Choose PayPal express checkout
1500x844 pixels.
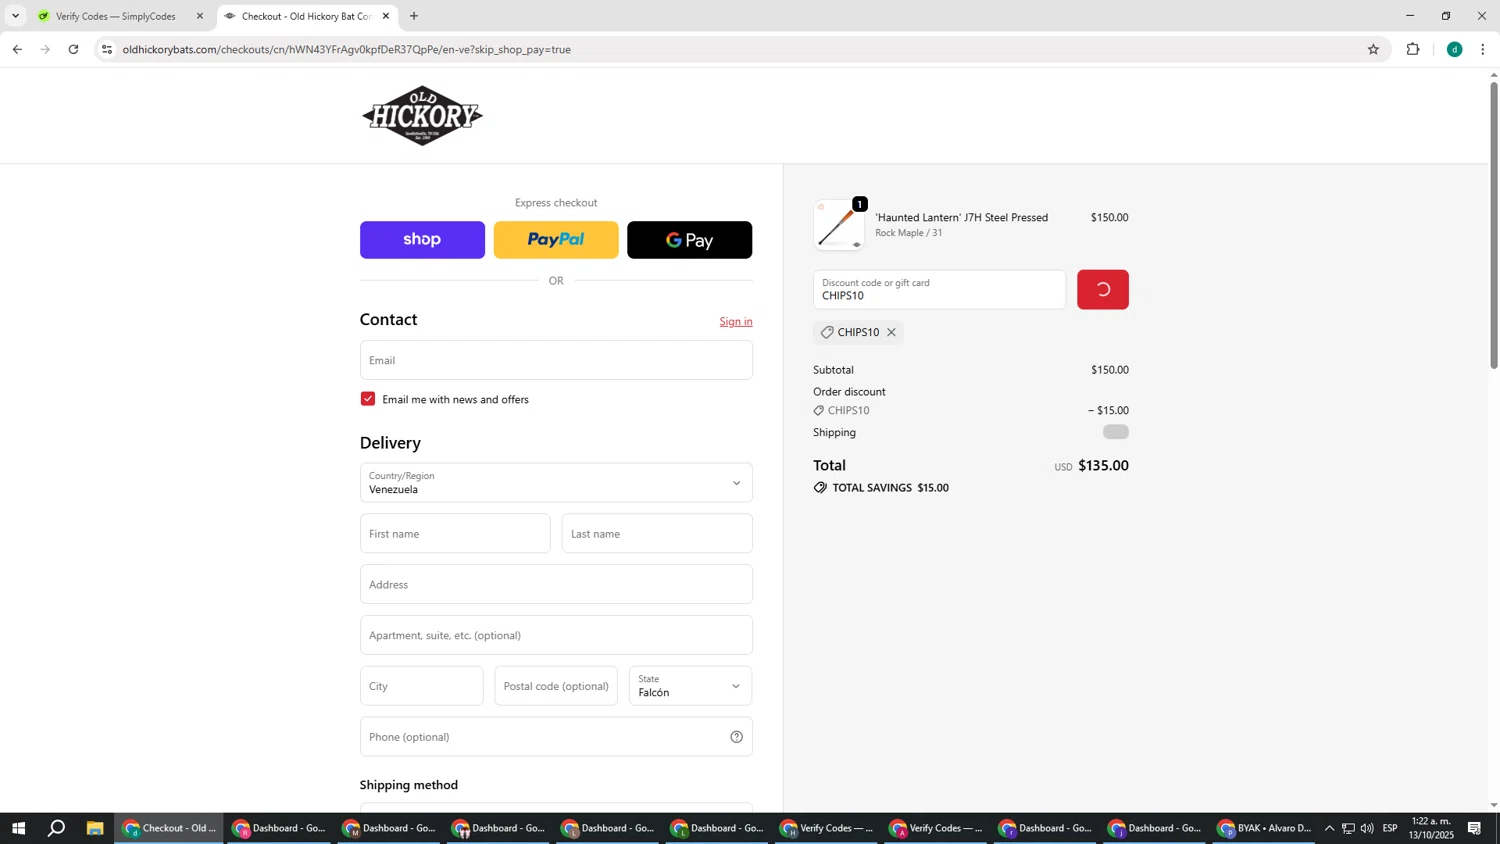tap(556, 240)
